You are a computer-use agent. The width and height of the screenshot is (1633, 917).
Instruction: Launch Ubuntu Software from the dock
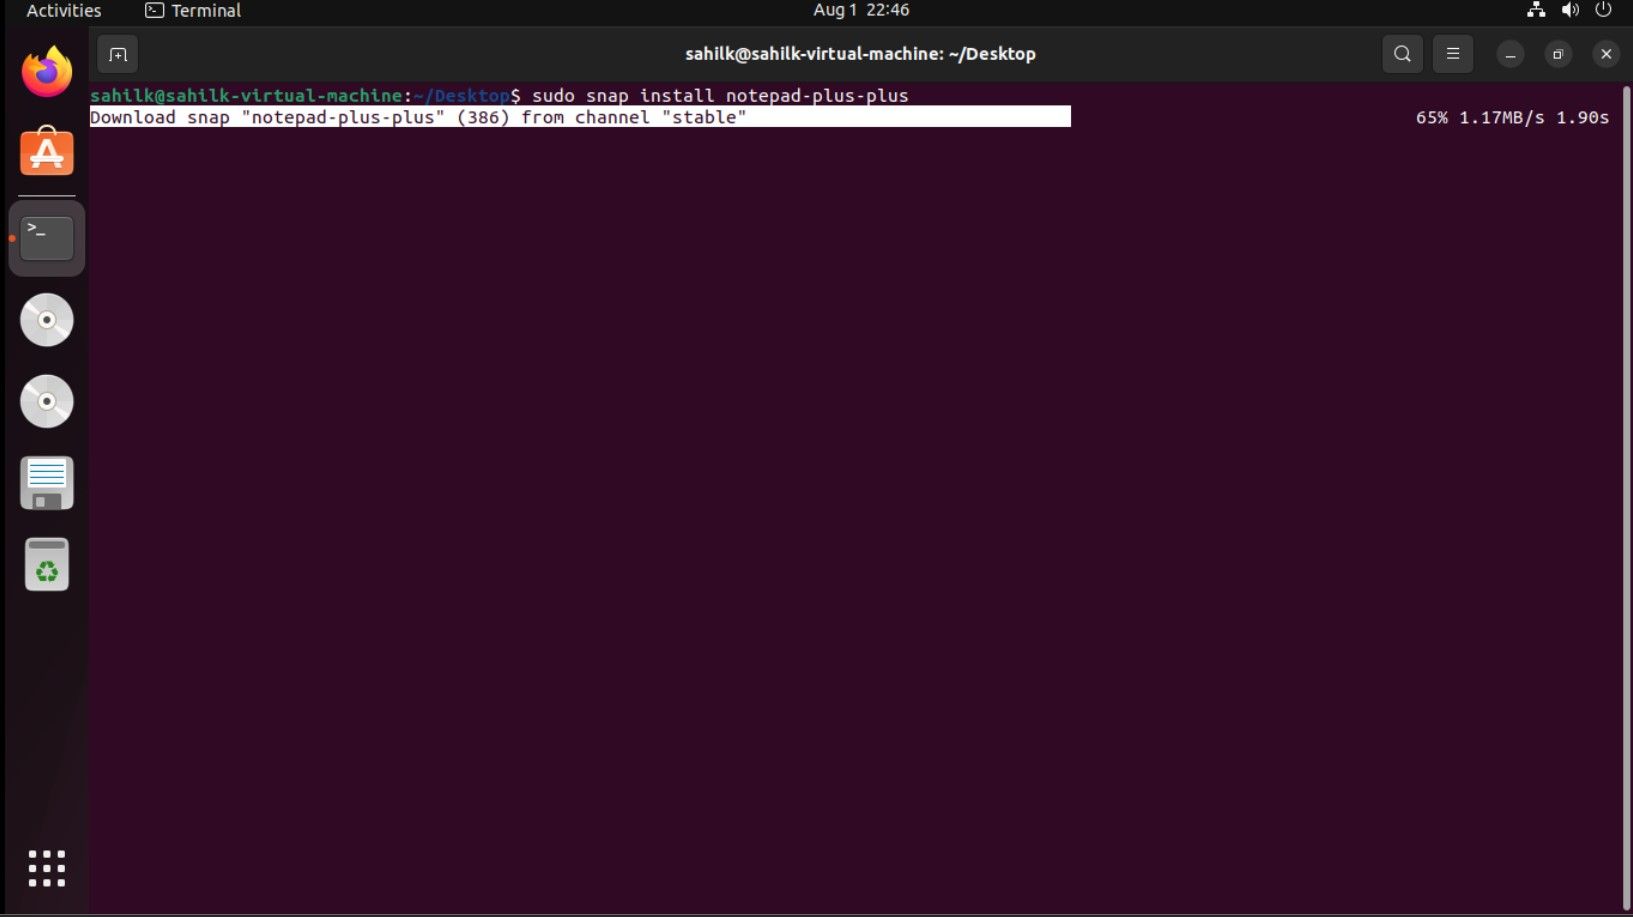(x=47, y=152)
